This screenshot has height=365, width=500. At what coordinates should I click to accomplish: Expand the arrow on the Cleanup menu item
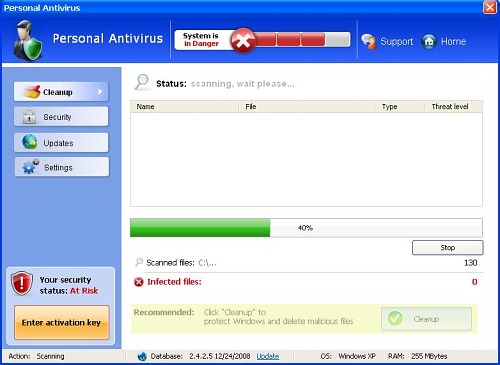100,91
